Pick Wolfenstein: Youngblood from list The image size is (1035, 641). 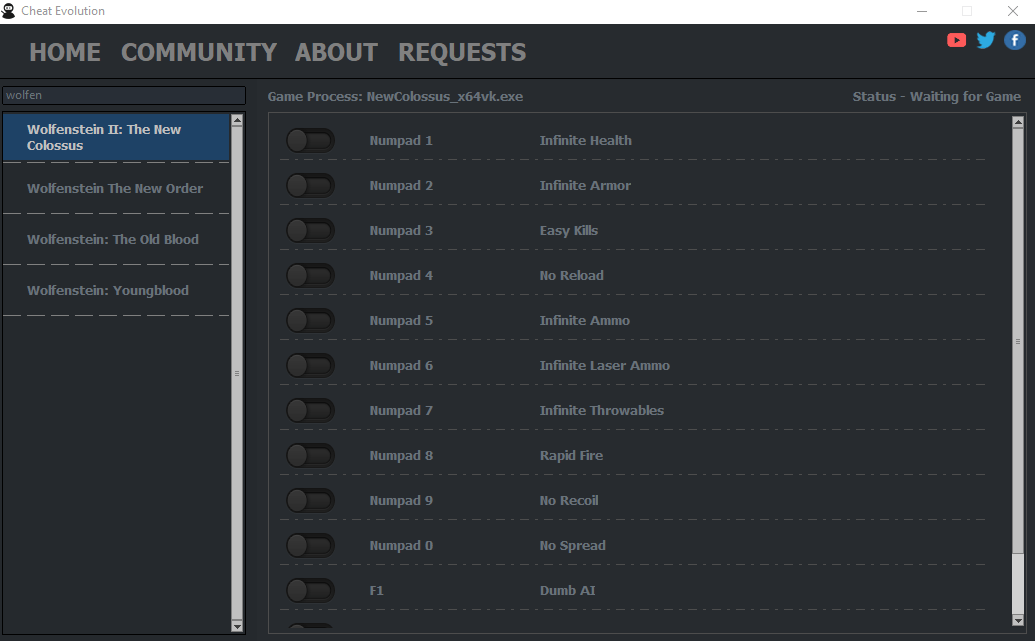pos(116,290)
